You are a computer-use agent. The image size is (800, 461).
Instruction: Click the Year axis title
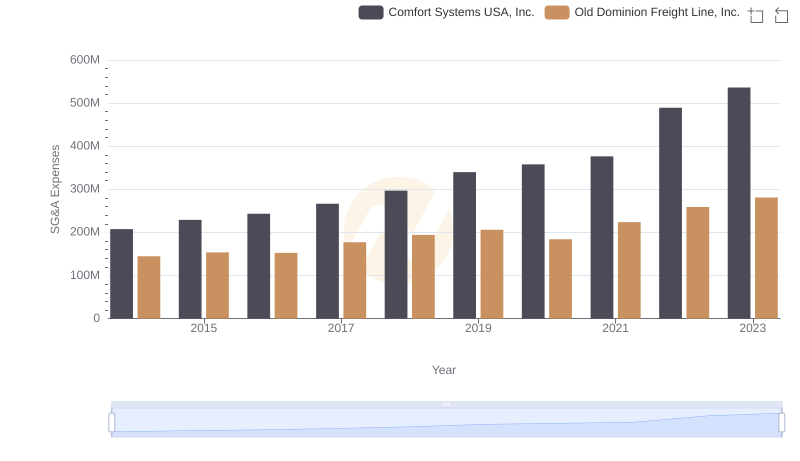444,370
